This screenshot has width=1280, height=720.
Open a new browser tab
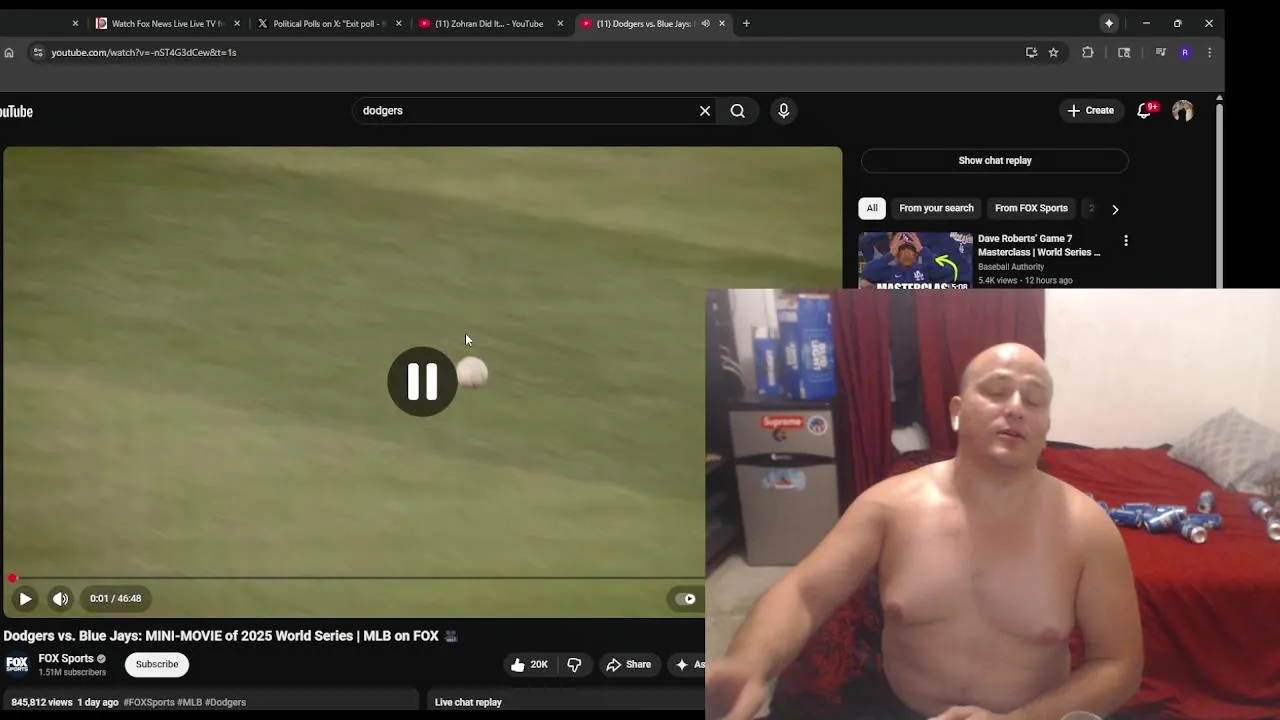pos(746,23)
